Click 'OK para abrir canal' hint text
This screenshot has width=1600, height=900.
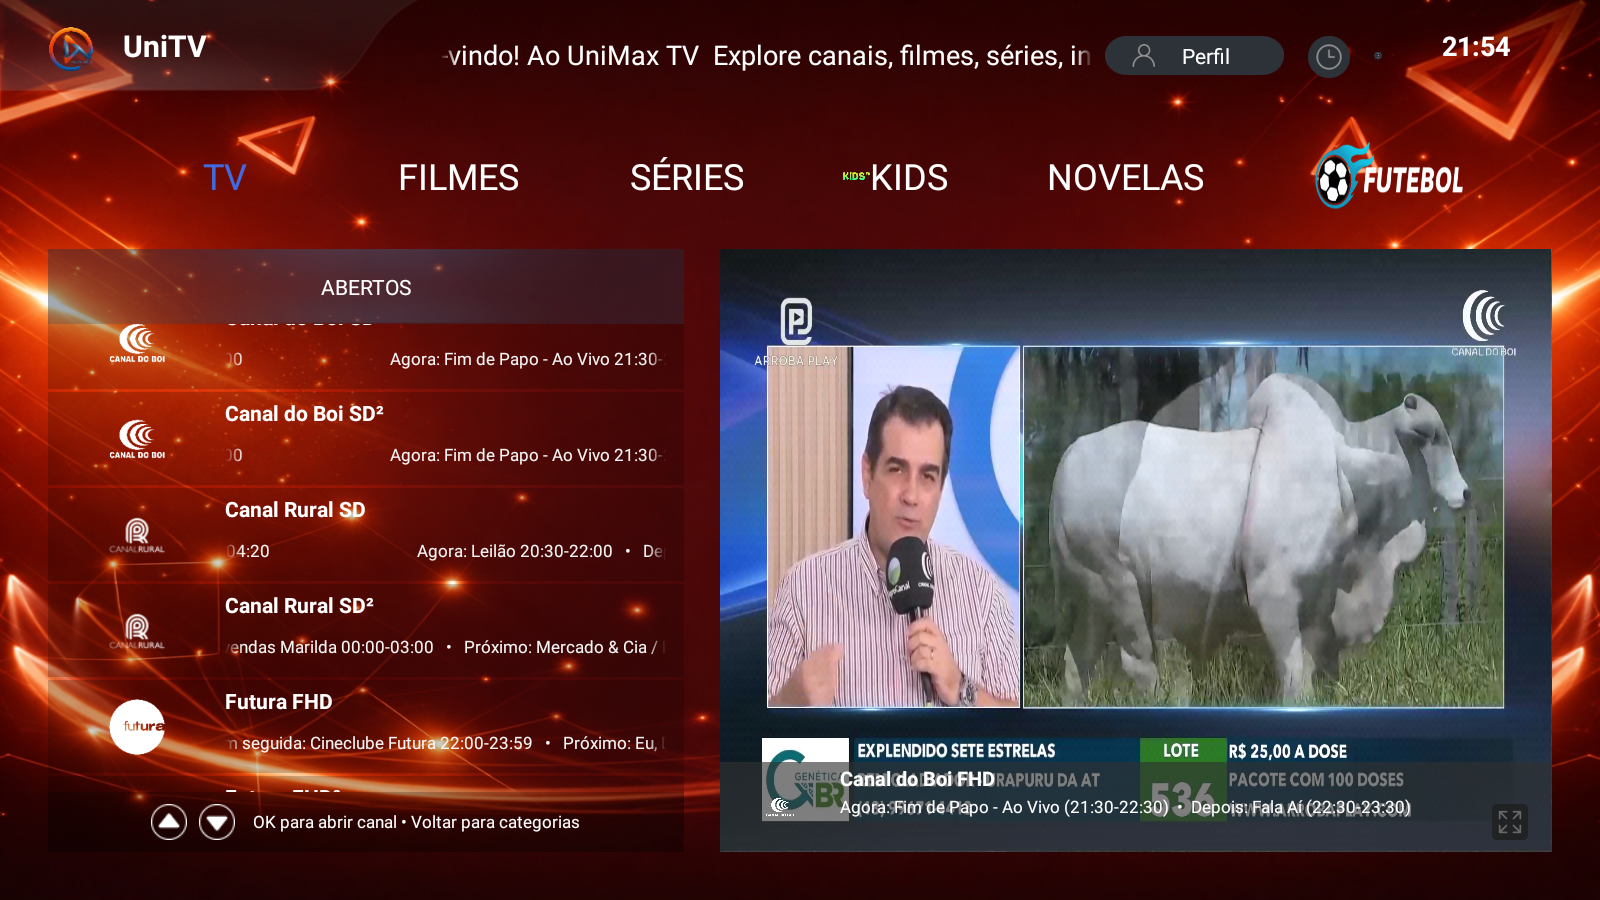pyautogui.click(x=324, y=822)
